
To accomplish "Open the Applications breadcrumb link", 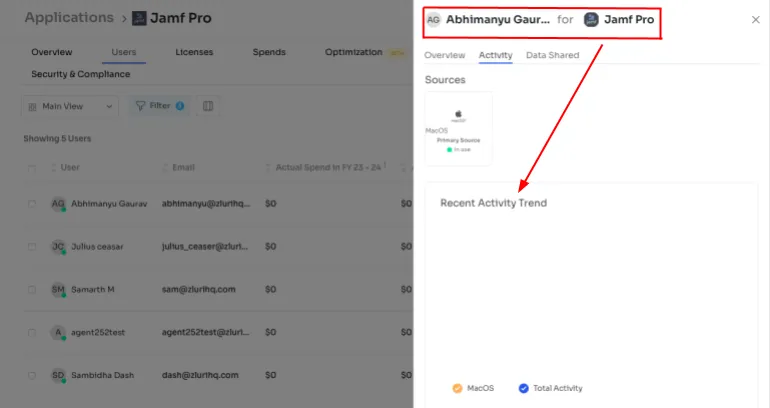I will [x=69, y=18].
